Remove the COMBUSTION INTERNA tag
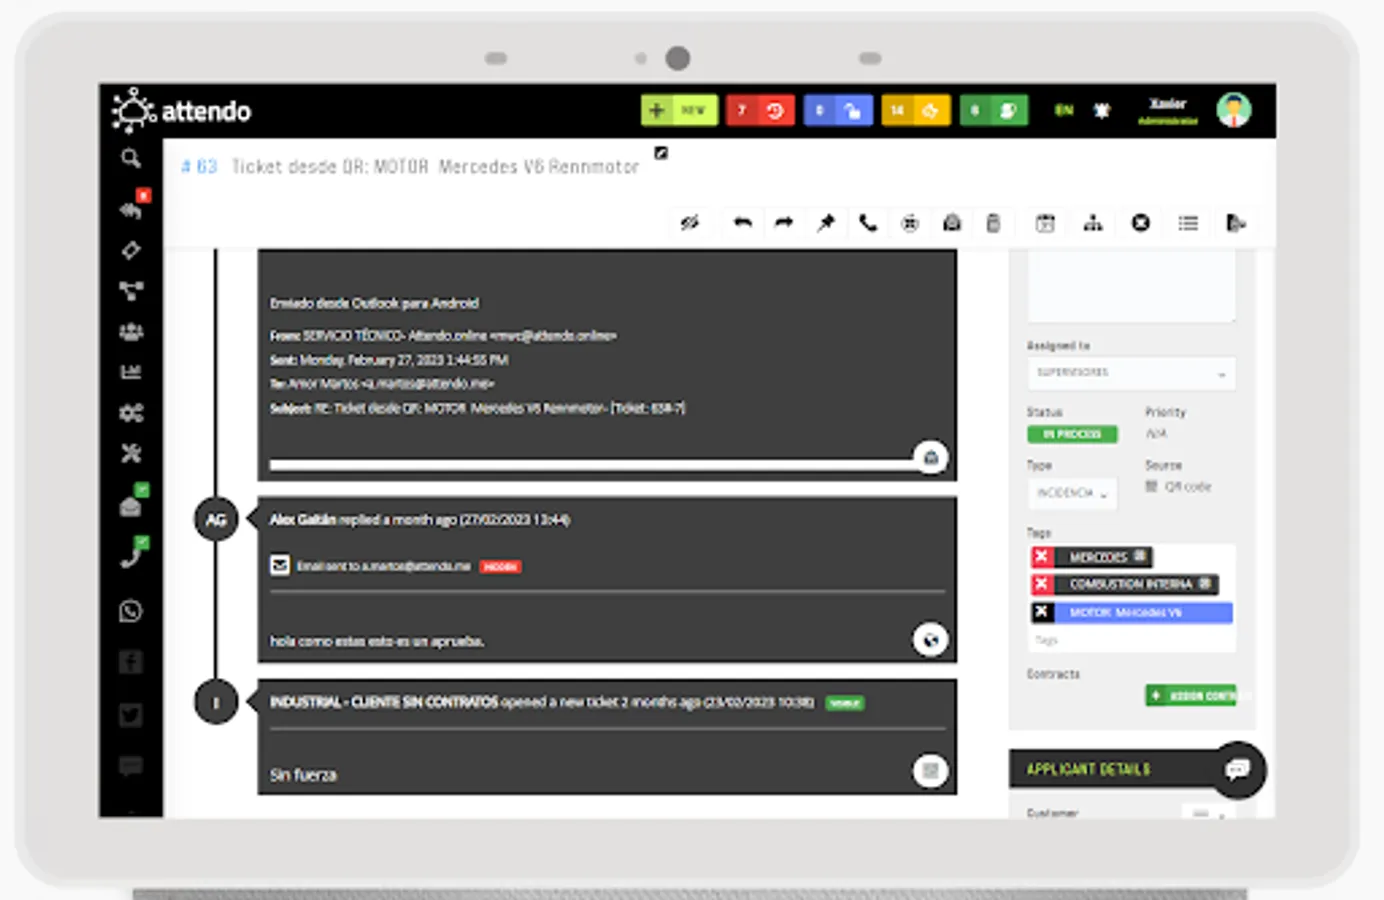This screenshot has height=900, width=1384. pyautogui.click(x=1041, y=584)
